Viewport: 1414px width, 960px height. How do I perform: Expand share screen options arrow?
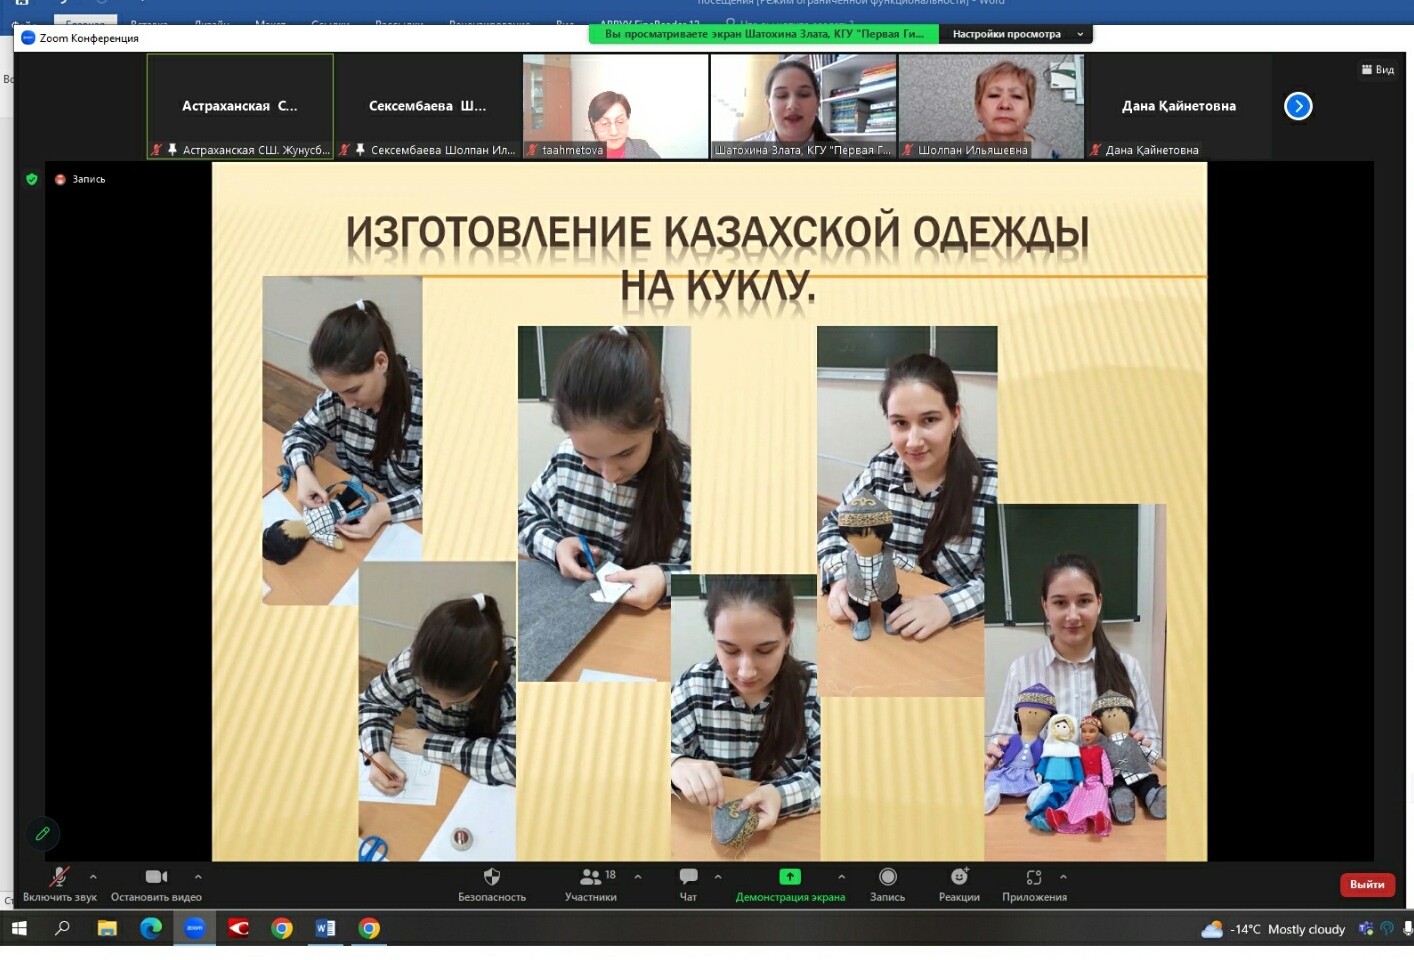[x=841, y=877]
